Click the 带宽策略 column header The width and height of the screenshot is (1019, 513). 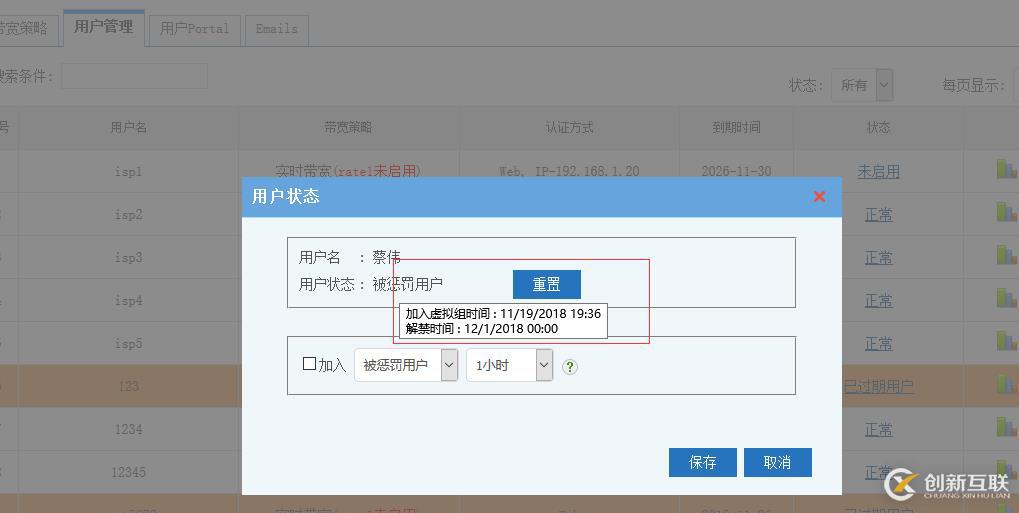pyautogui.click(x=348, y=127)
